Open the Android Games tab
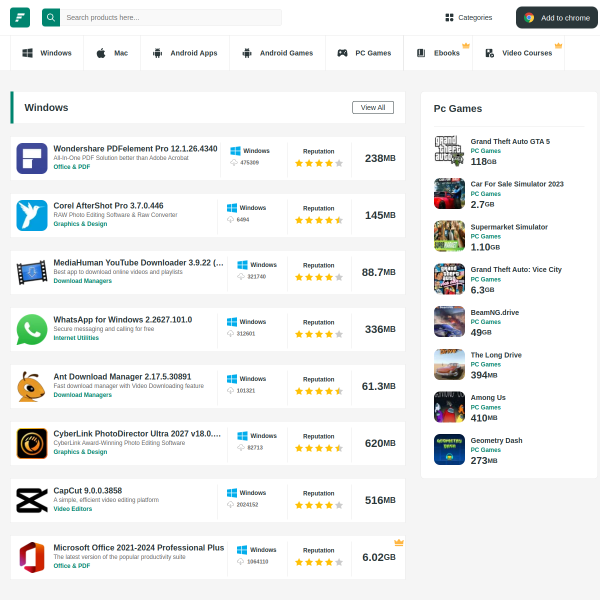The height and width of the screenshot is (600, 600). click(278, 53)
